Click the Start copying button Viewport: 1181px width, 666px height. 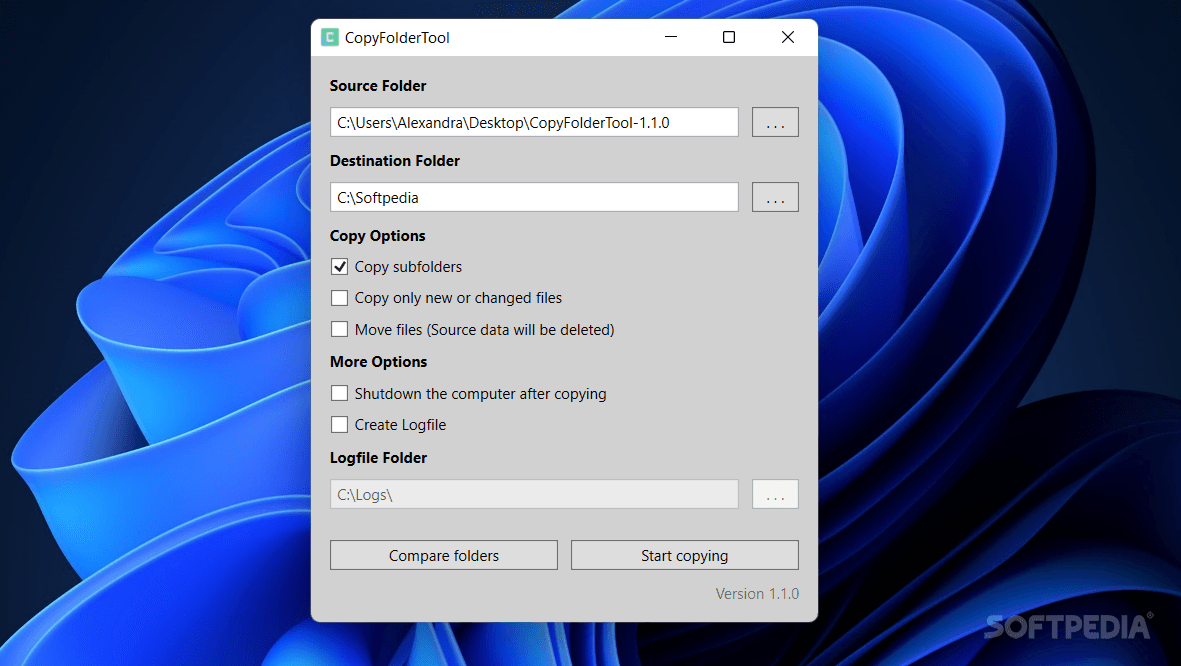685,555
